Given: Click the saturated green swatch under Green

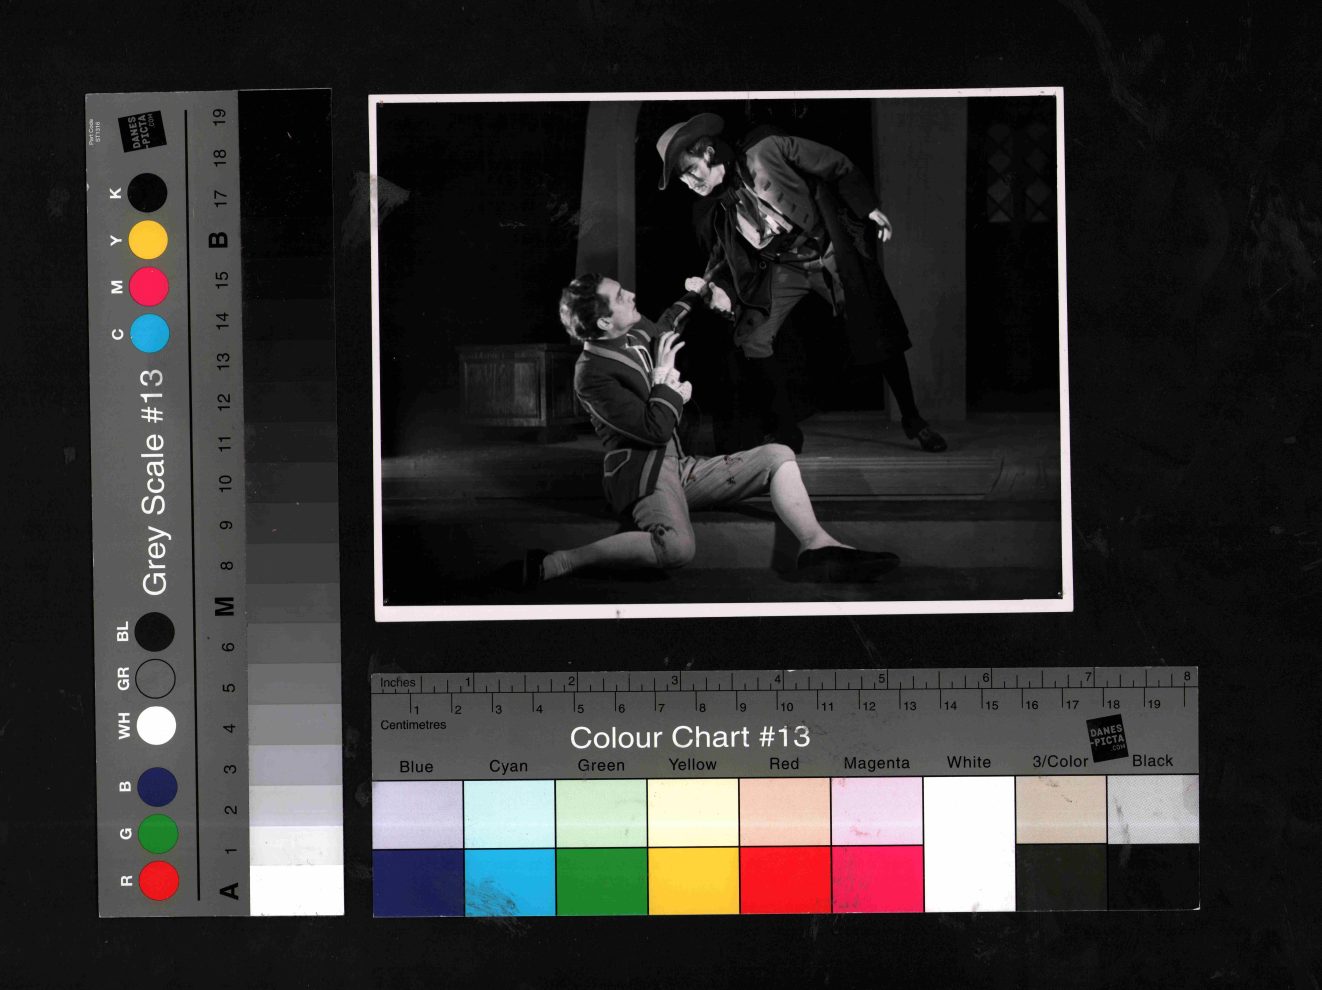Looking at the screenshot, I should [601, 881].
